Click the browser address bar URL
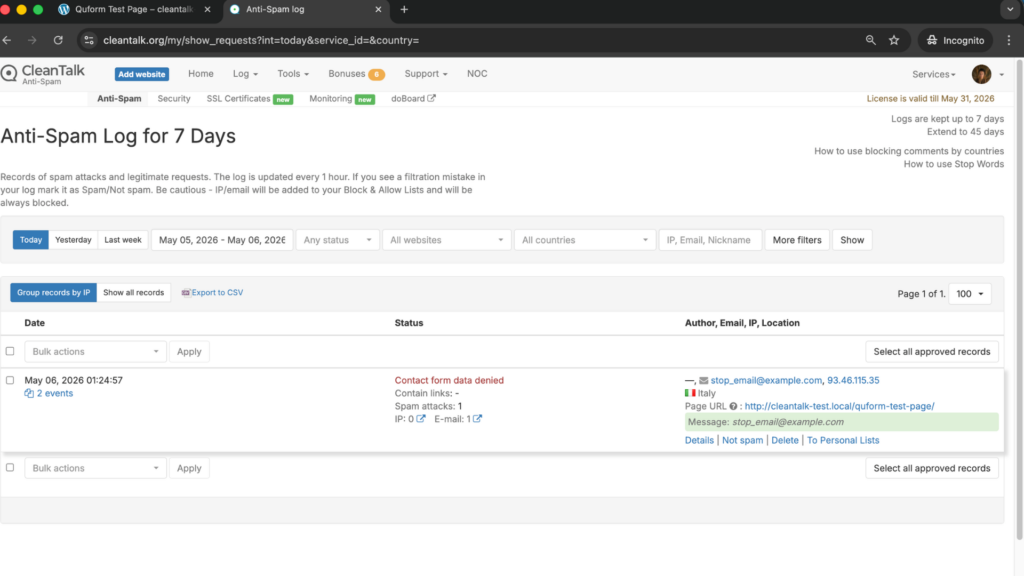This screenshot has height=576, width=1024. coord(261,40)
